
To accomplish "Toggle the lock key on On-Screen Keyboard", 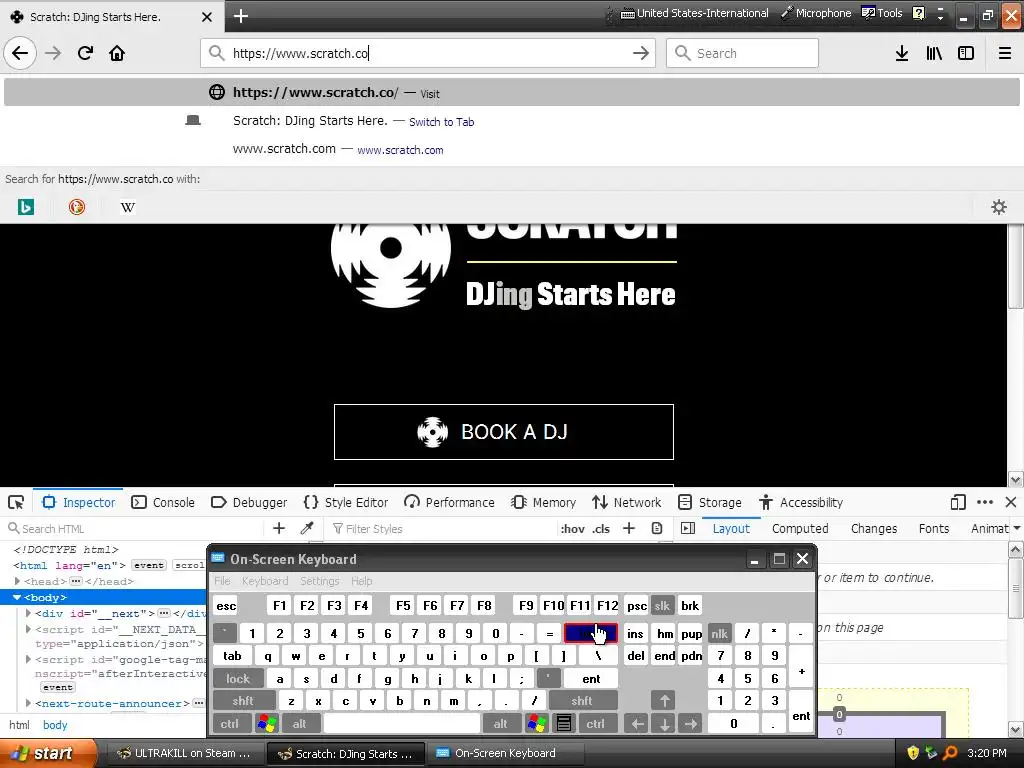I will [x=238, y=679].
